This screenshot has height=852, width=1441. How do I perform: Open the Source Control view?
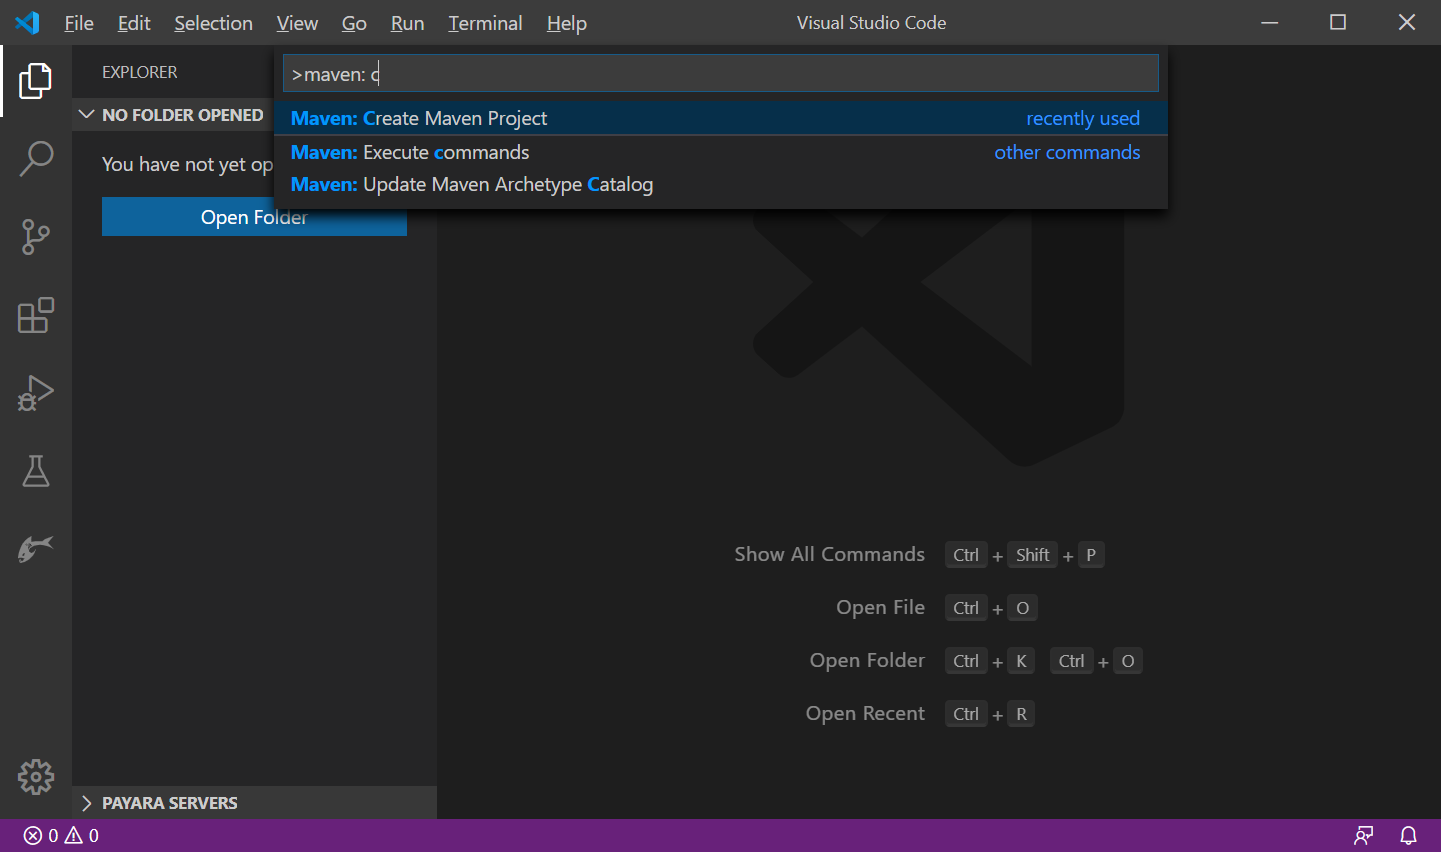(35, 237)
